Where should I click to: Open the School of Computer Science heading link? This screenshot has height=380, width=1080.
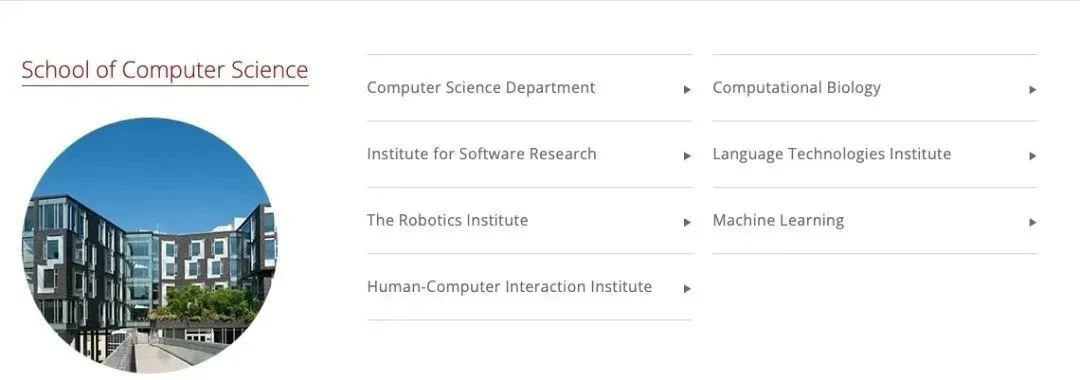[165, 70]
